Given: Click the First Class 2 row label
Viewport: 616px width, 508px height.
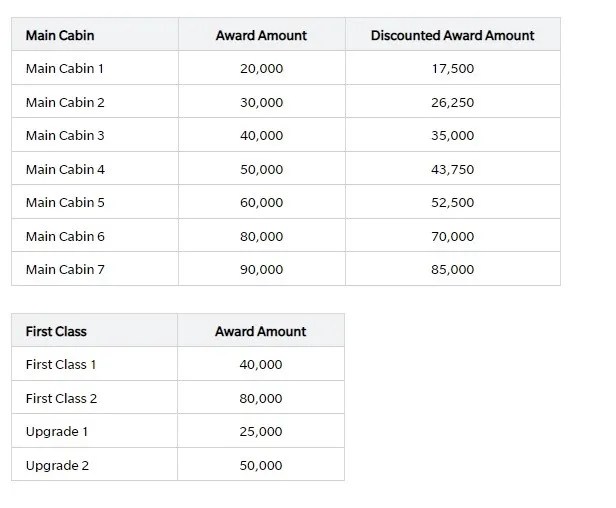Looking at the screenshot, I should tap(61, 398).
